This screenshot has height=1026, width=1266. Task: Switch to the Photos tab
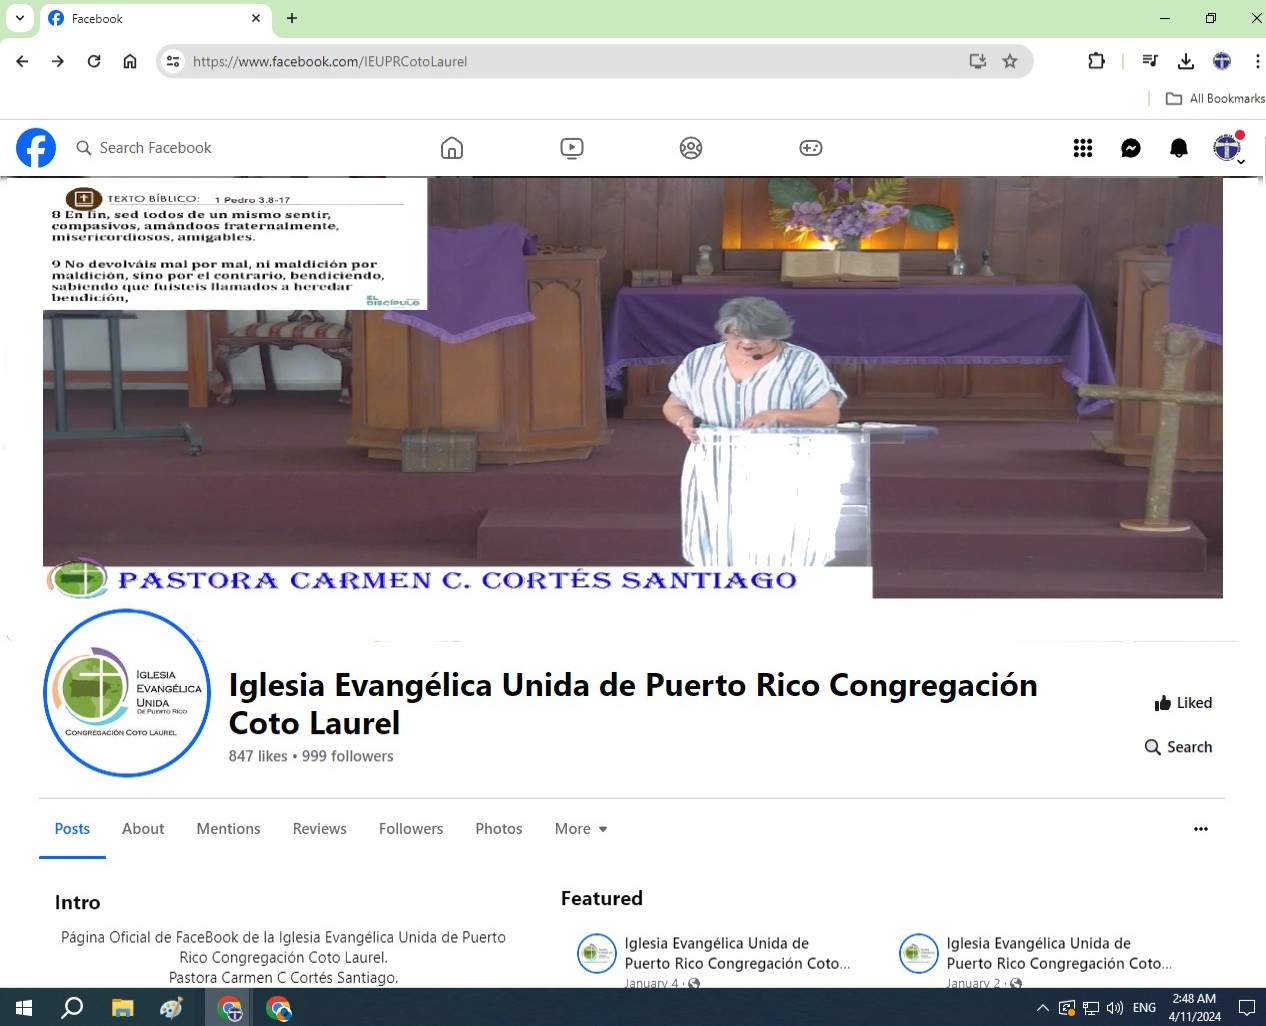[x=499, y=828]
